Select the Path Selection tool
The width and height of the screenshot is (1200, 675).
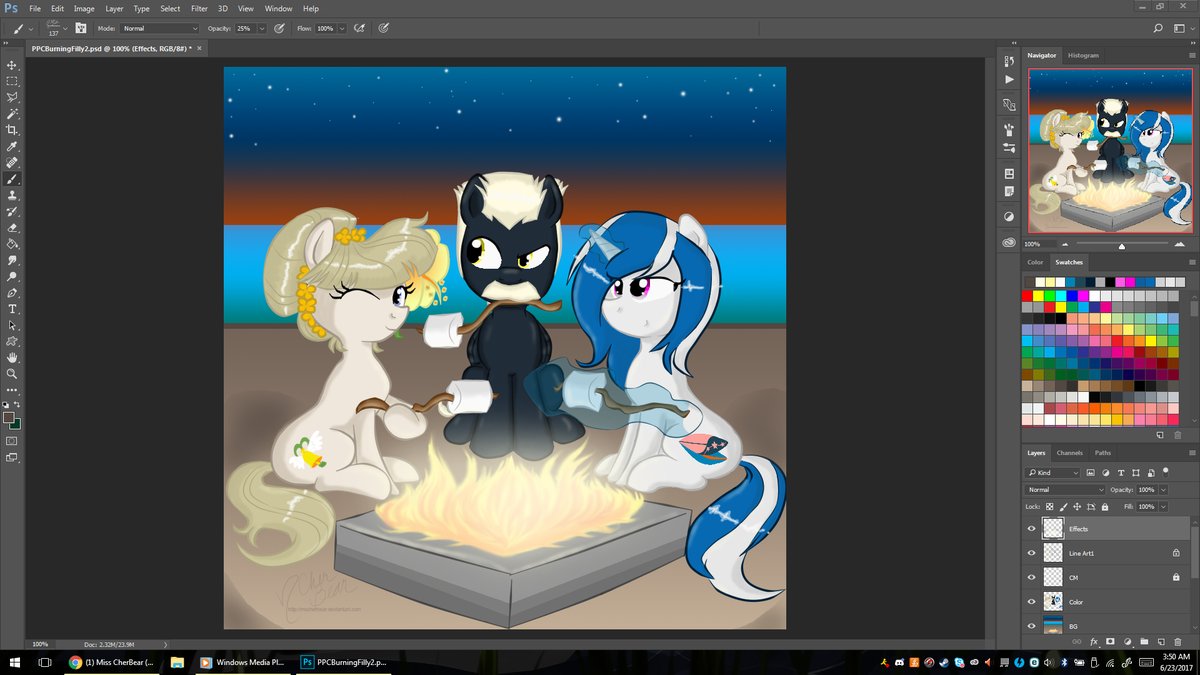[x=12, y=325]
